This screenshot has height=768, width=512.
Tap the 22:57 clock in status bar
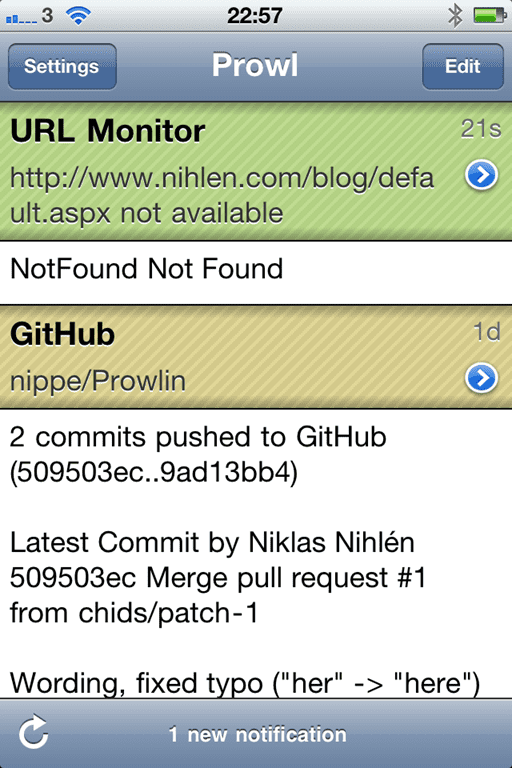(255, 16)
